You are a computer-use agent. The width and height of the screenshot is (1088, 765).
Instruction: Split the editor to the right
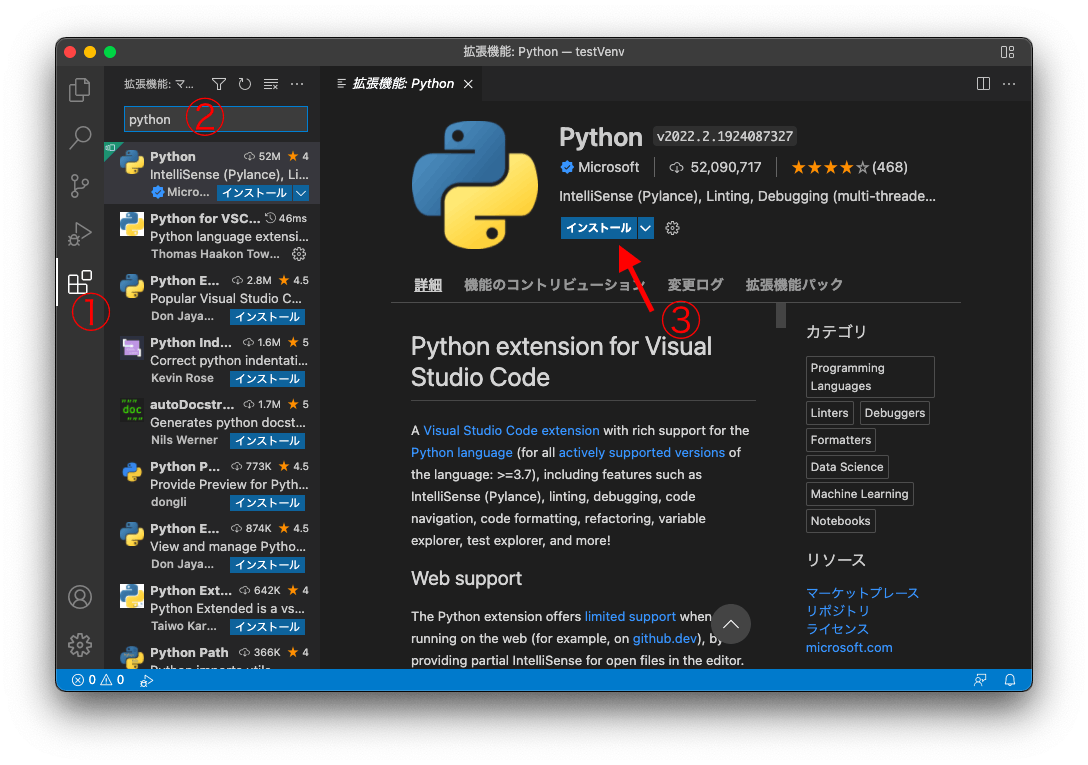click(x=983, y=84)
